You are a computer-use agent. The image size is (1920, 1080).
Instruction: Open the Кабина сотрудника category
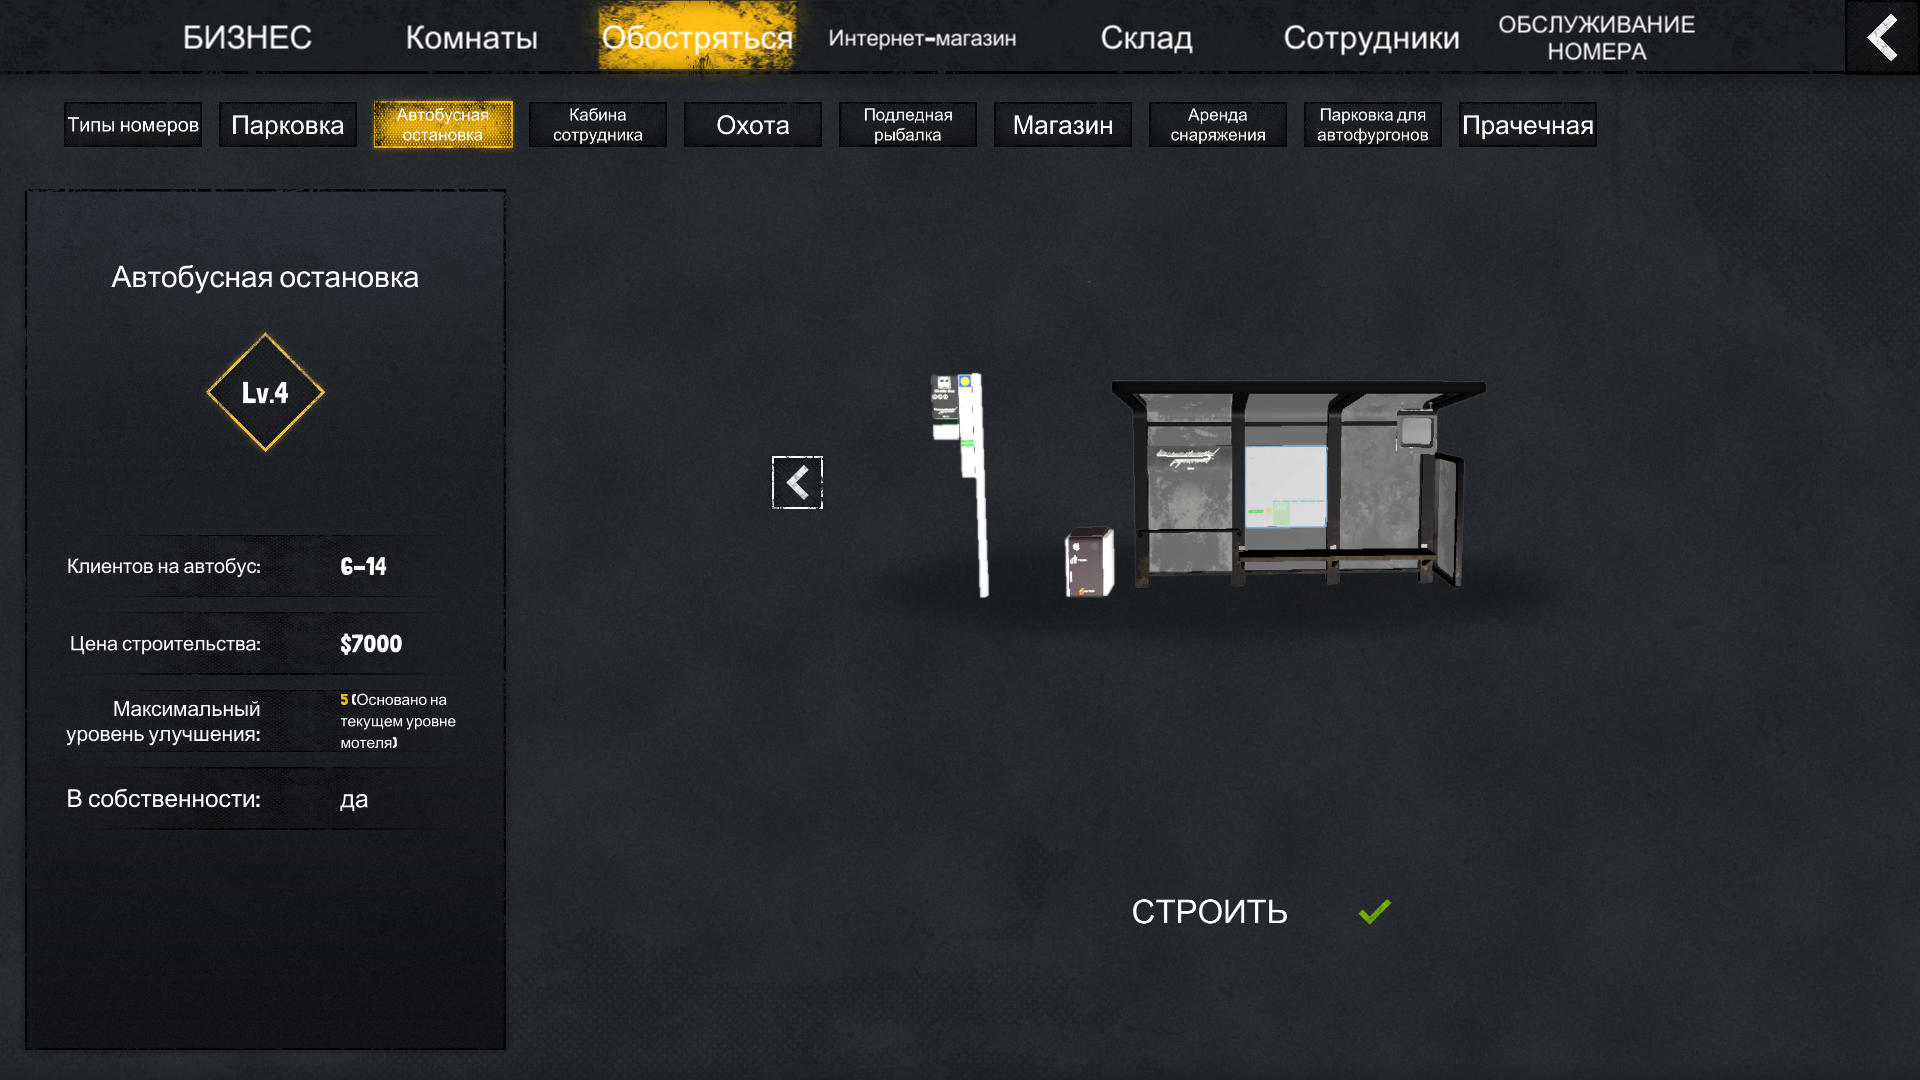[598, 125]
